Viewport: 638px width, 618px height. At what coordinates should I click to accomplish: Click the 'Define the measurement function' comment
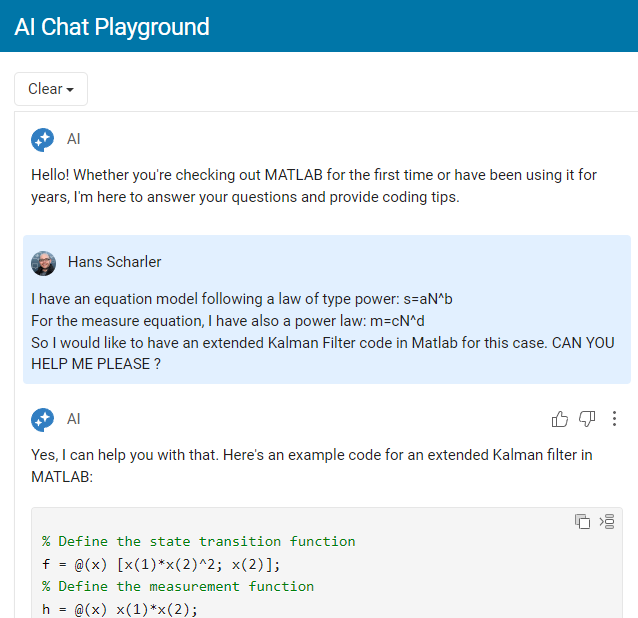pyautogui.click(x=178, y=587)
